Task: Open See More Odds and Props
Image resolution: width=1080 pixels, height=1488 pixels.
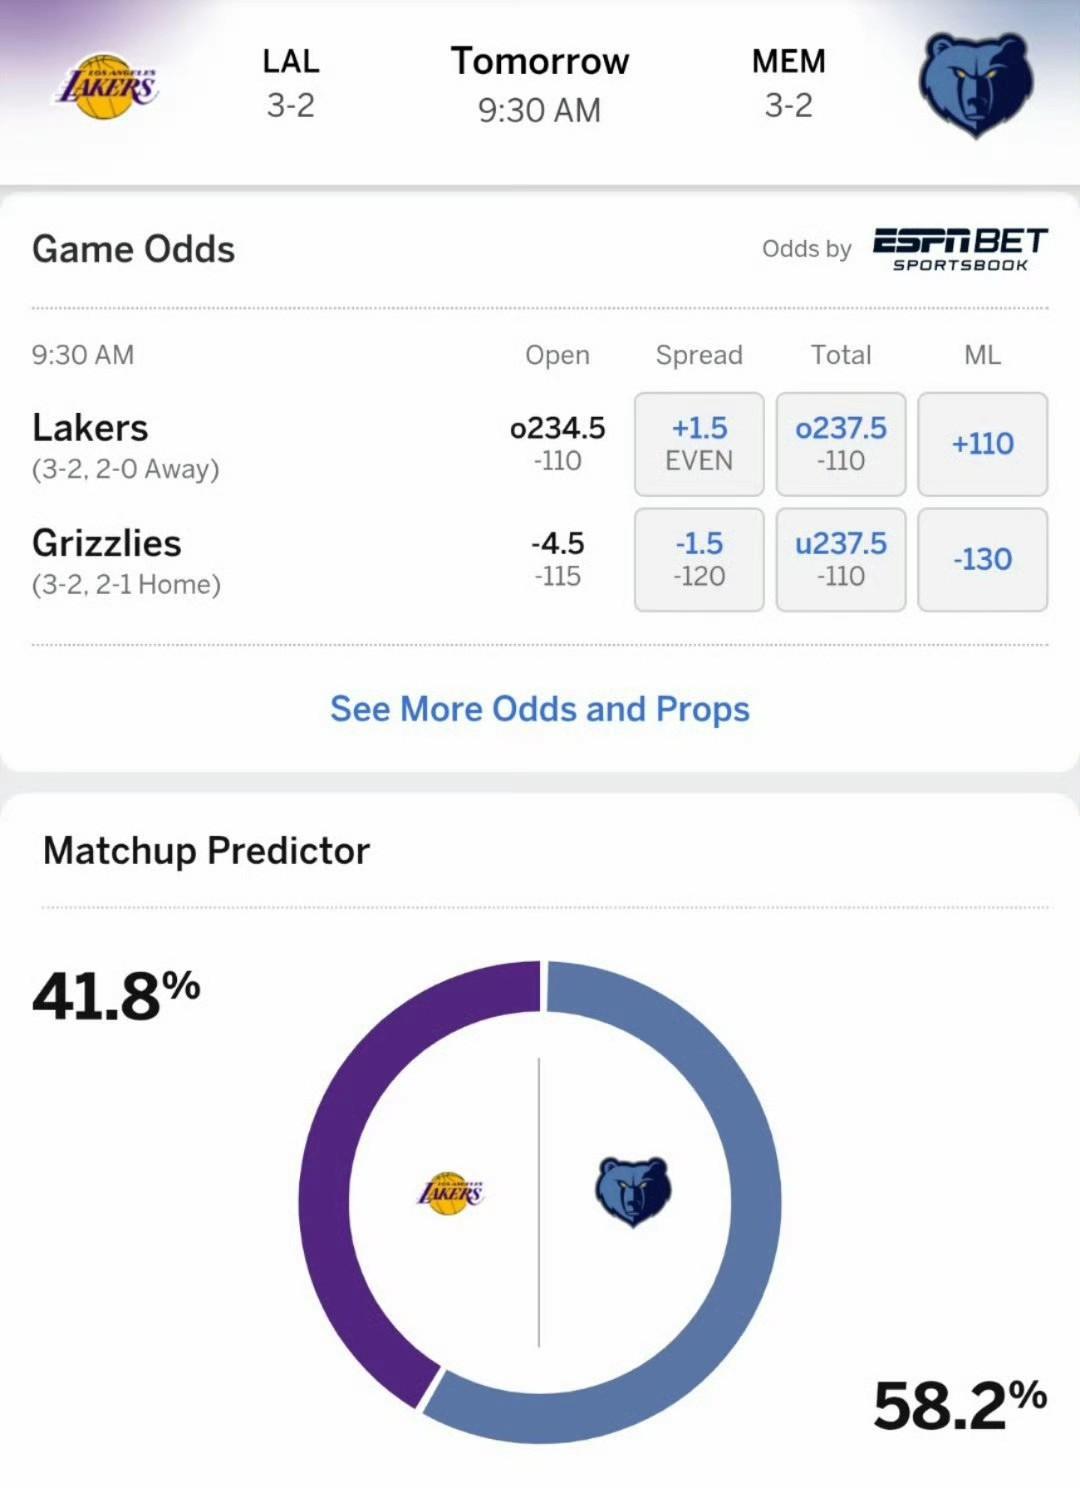Action: point(540,709)
